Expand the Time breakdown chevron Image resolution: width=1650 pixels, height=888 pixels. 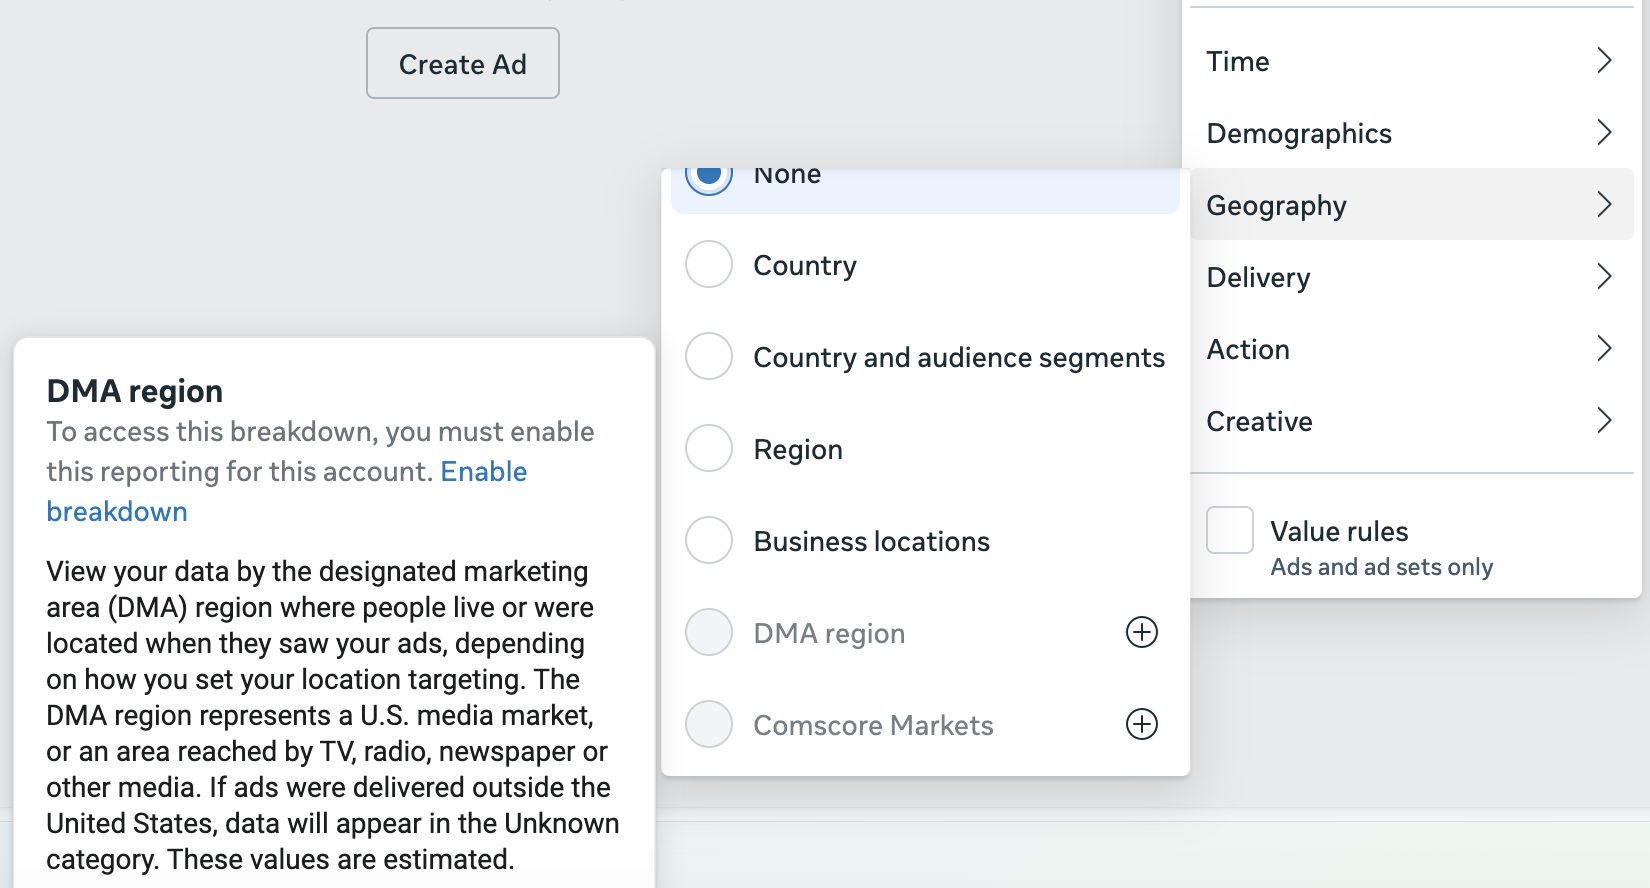click(x=1603, y=61)
